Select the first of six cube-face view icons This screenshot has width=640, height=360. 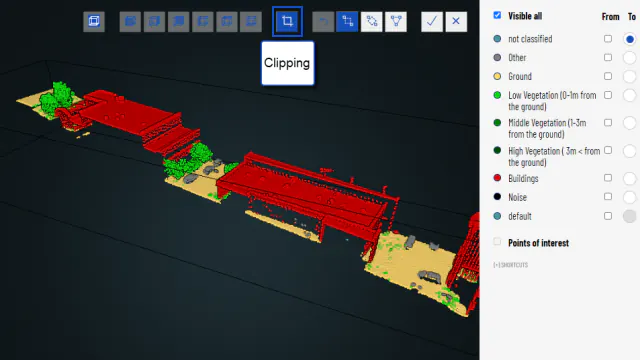[x=130, y=21]
